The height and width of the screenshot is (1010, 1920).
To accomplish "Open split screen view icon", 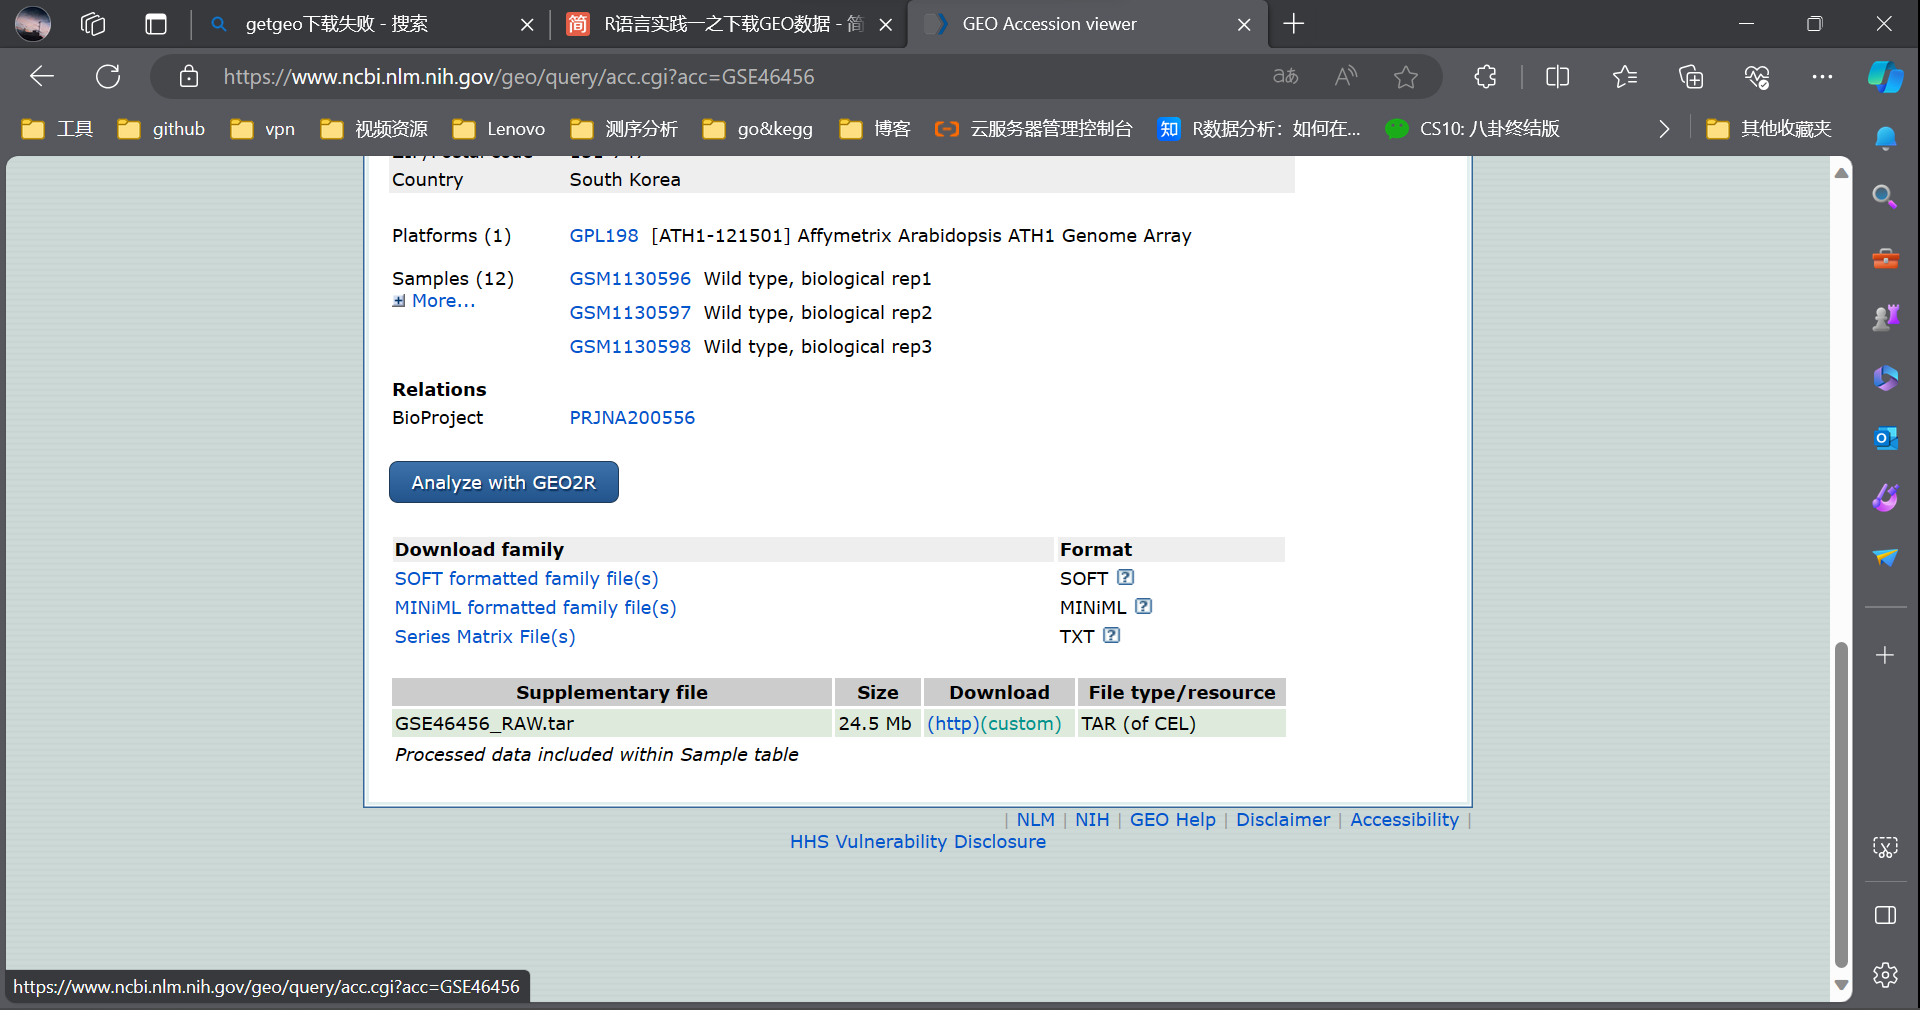I will (1557, 77).
